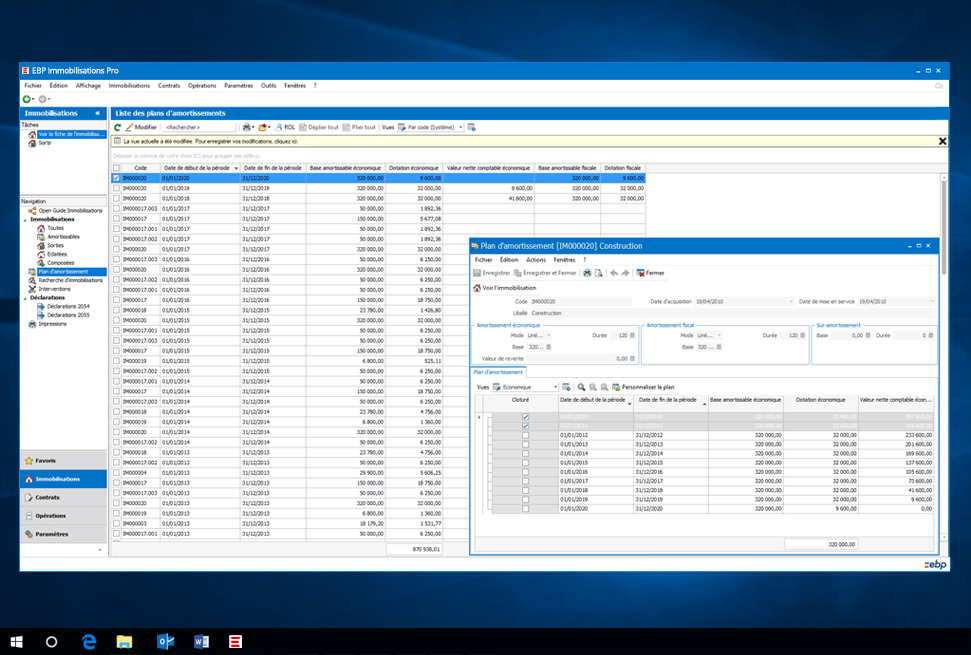Collapse the Immobilisations side panel with double-chevron

pyautogui.click(x=98, y=113)
